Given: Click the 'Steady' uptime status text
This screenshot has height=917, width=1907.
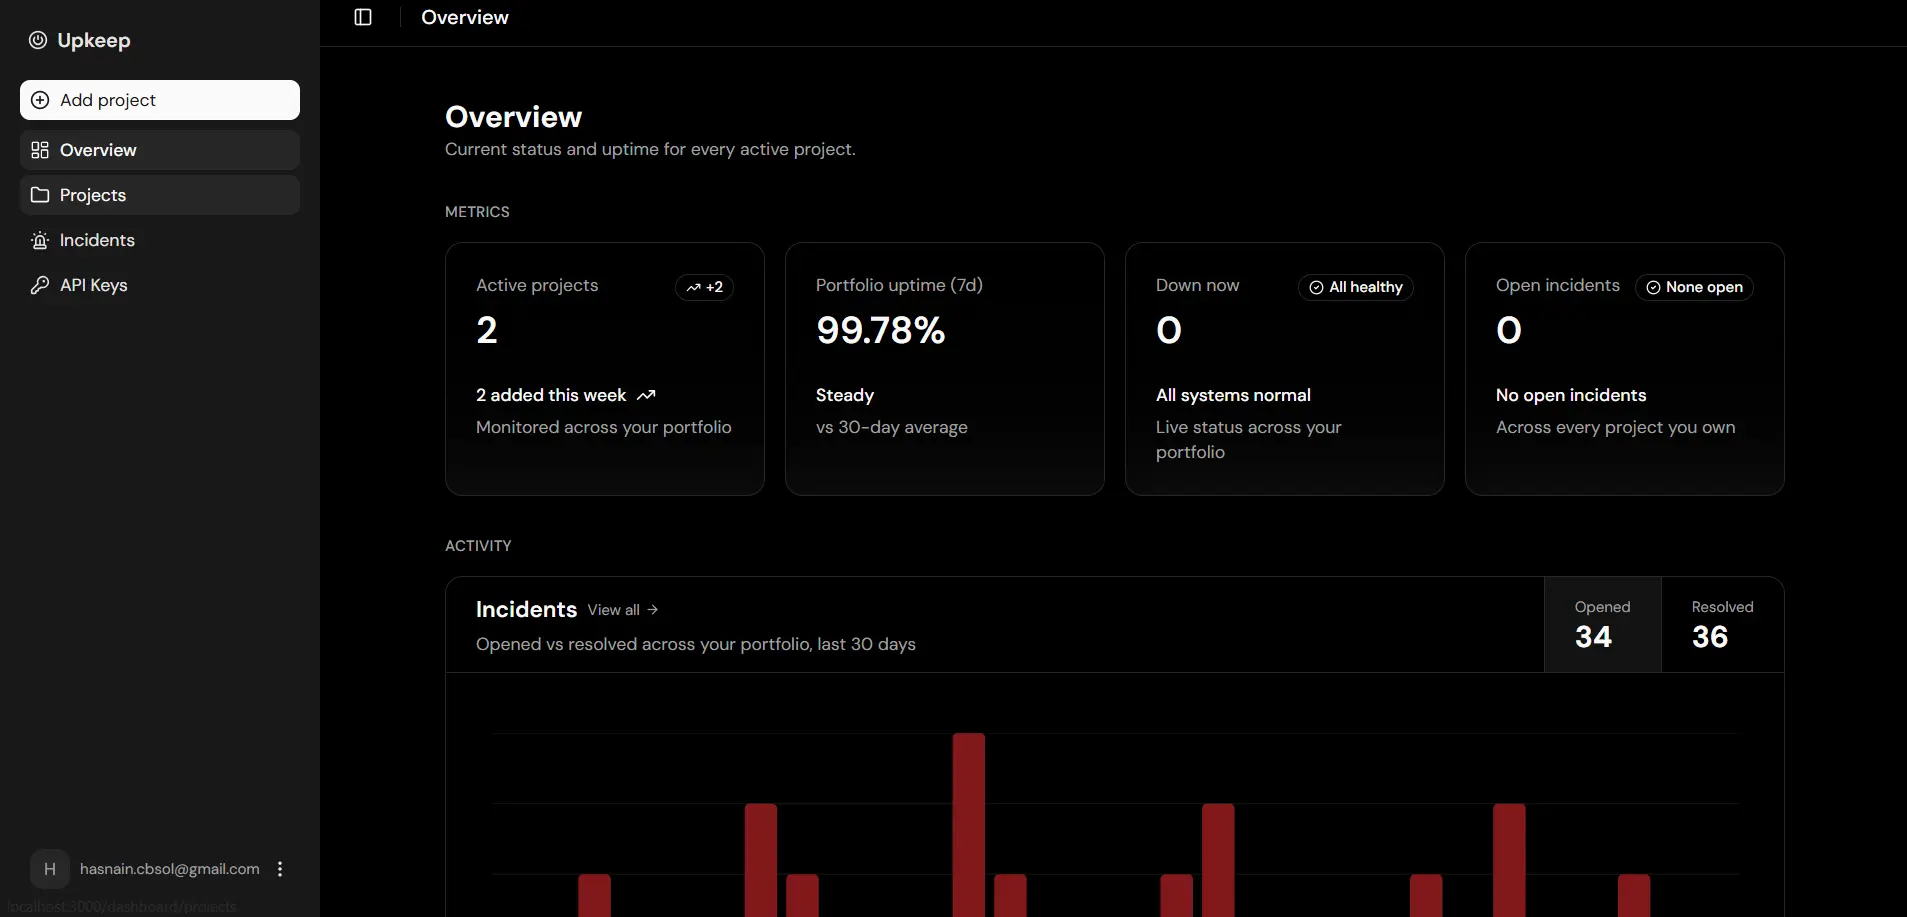Looking at the screenshot, I should pos(845,395).
